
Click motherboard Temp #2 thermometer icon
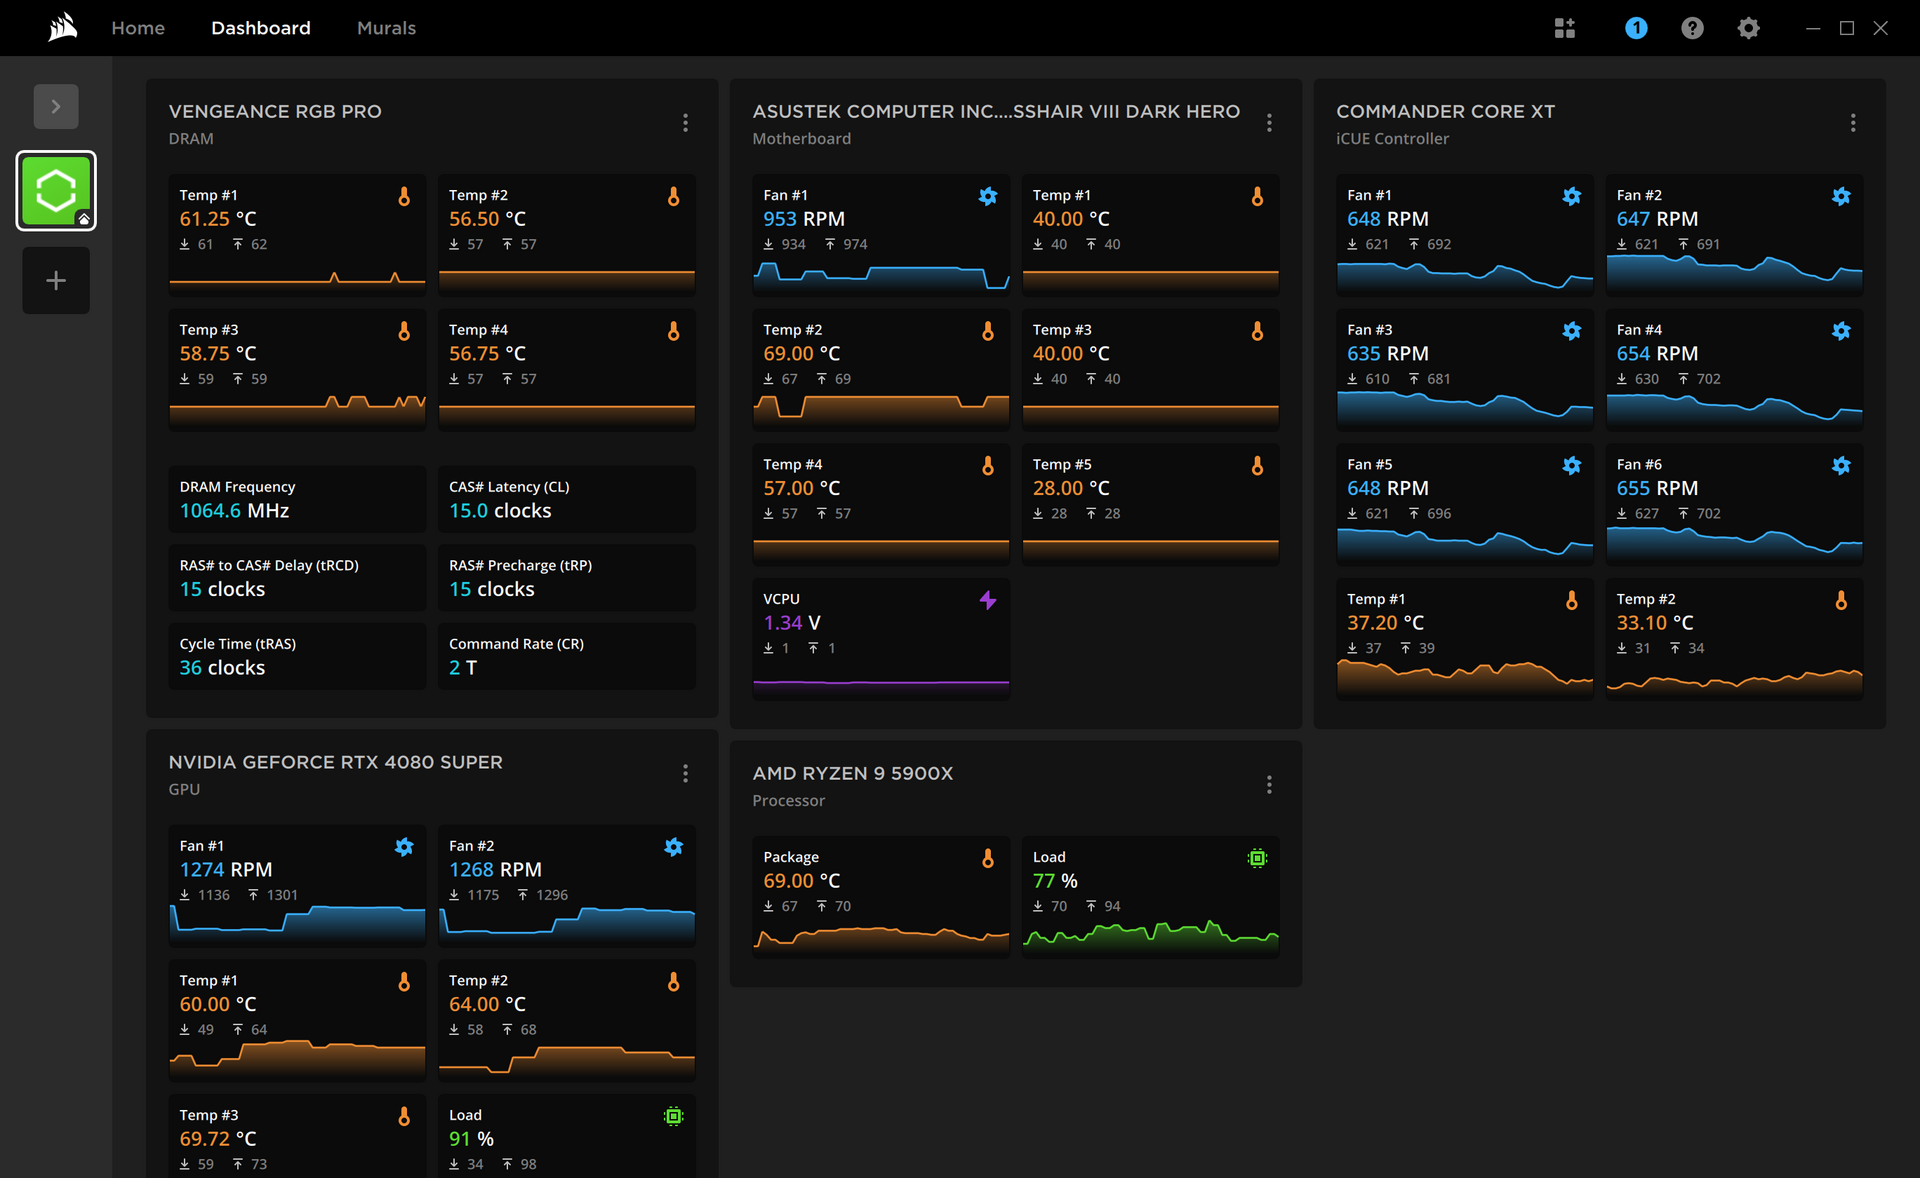coord(988,331)
